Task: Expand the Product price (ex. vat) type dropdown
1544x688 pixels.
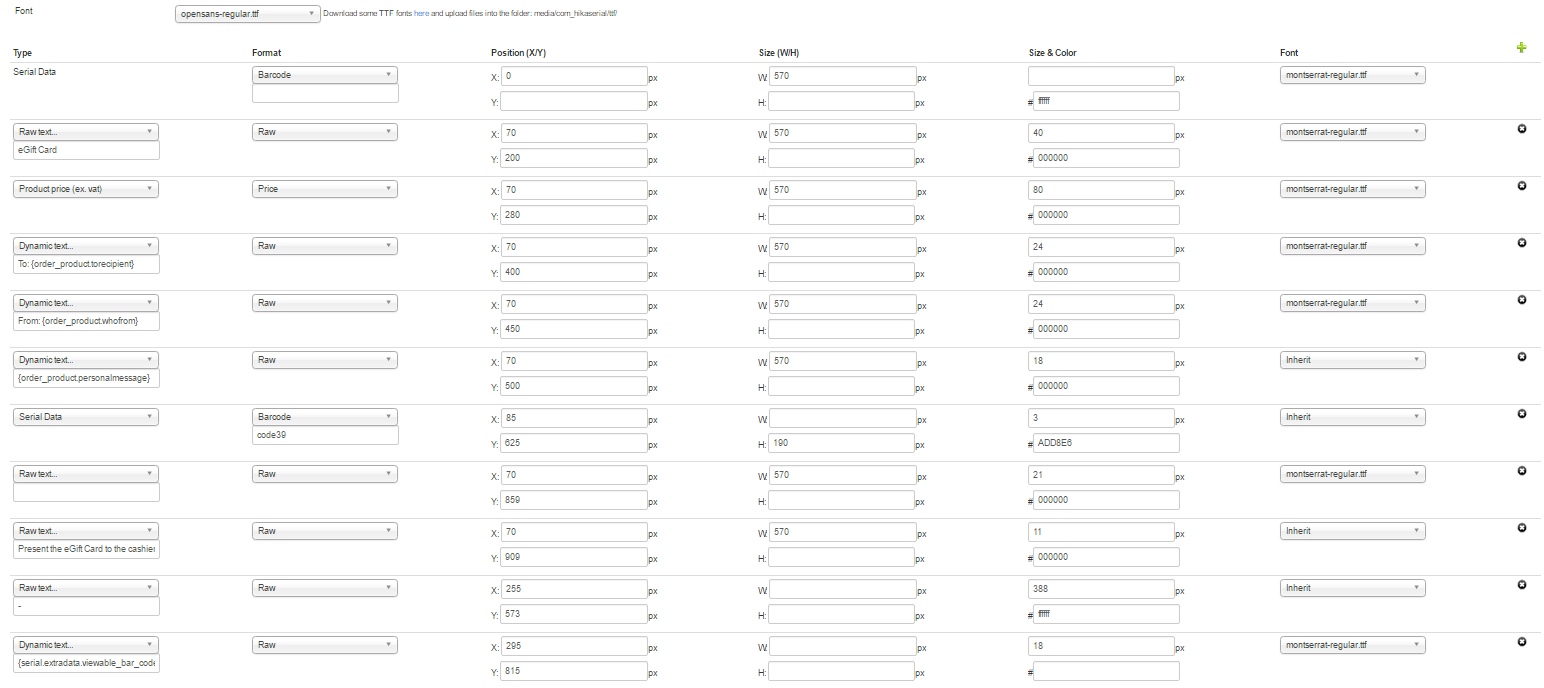Action: coord(86,189)
